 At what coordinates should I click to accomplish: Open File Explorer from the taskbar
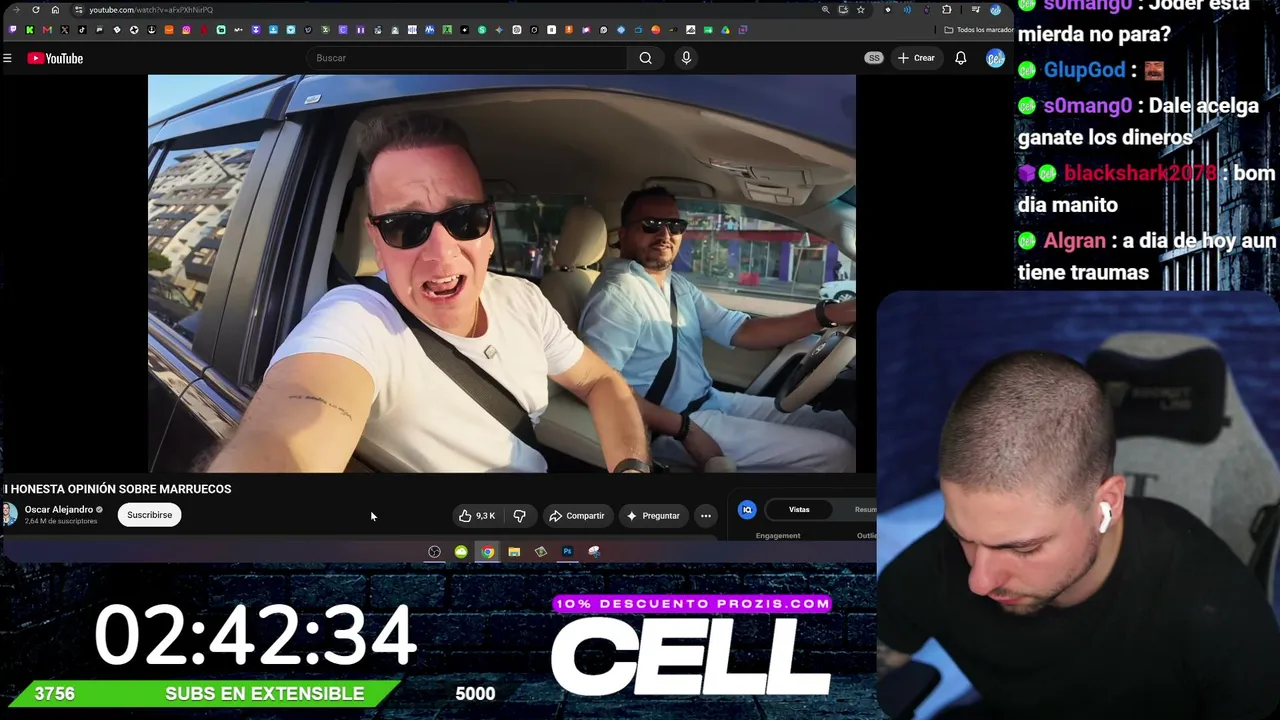point(514,552)
